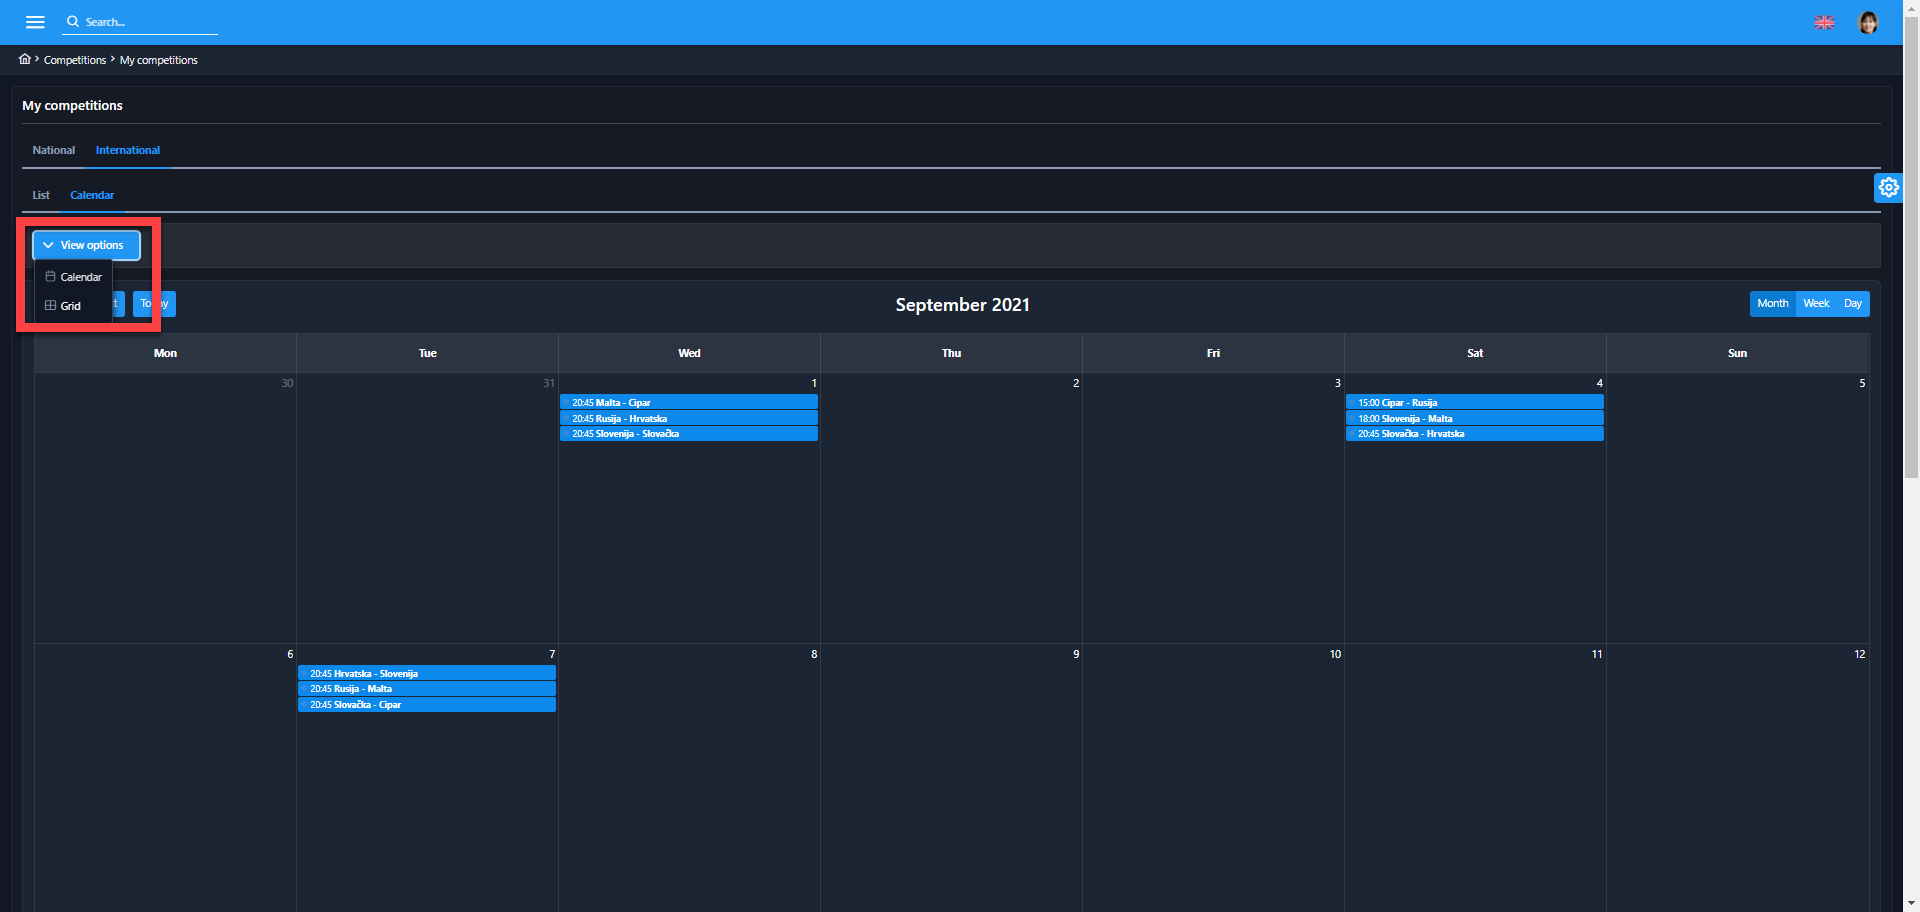Click the scrollbar down arrow

coord(1911,904)
